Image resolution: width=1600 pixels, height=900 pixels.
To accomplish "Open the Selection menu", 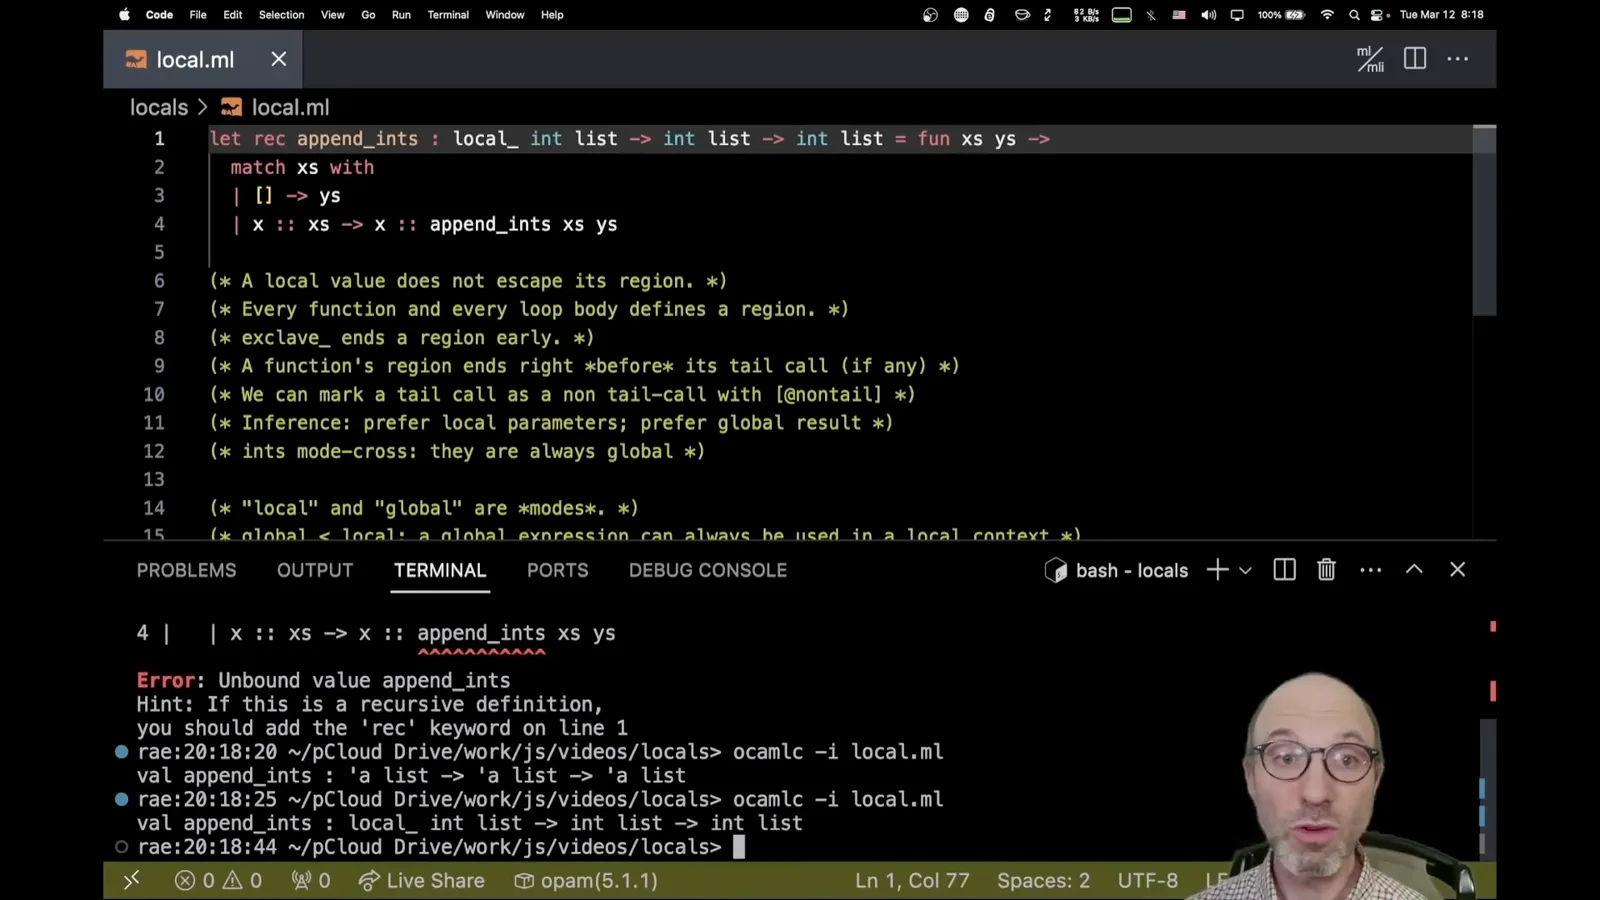I will (x=281, y=15).
